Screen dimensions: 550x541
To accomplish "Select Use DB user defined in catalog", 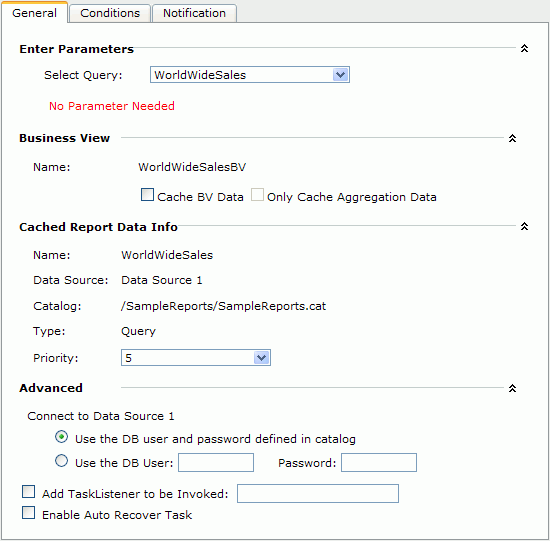I will pyautogui.click(x=61, y=437).
